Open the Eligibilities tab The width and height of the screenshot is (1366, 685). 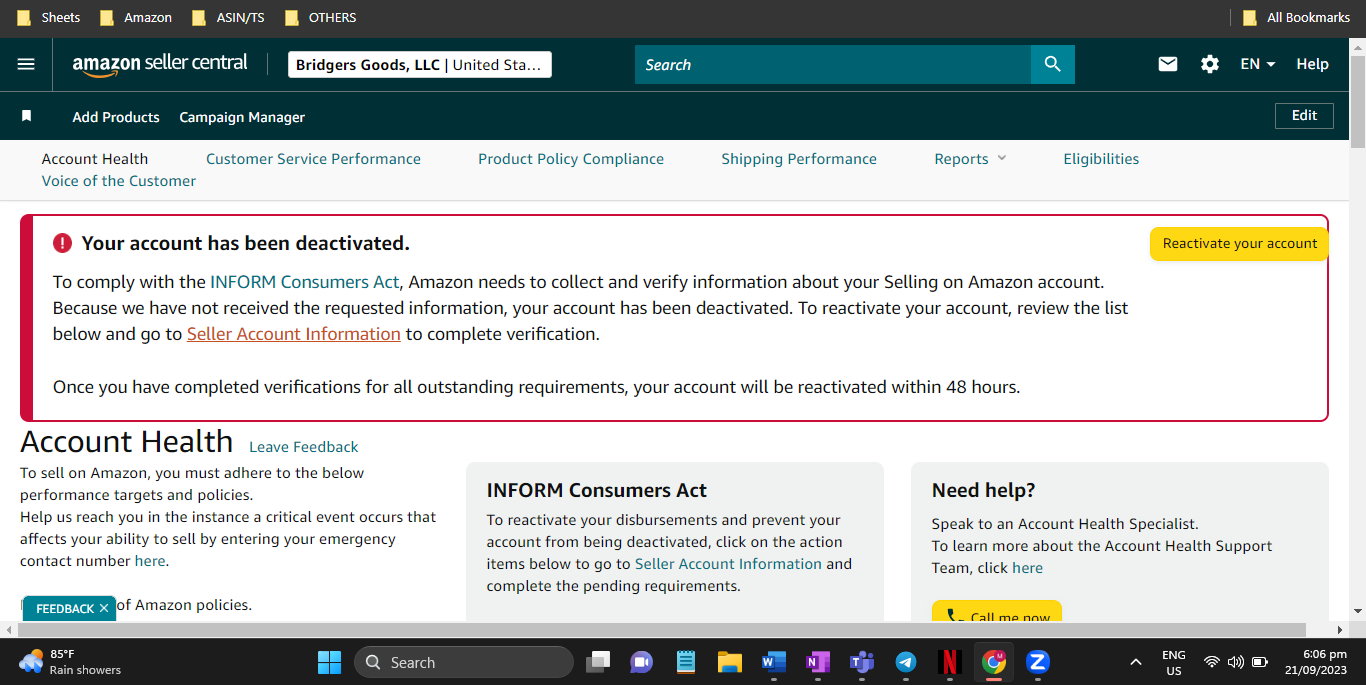(1101, 159)
